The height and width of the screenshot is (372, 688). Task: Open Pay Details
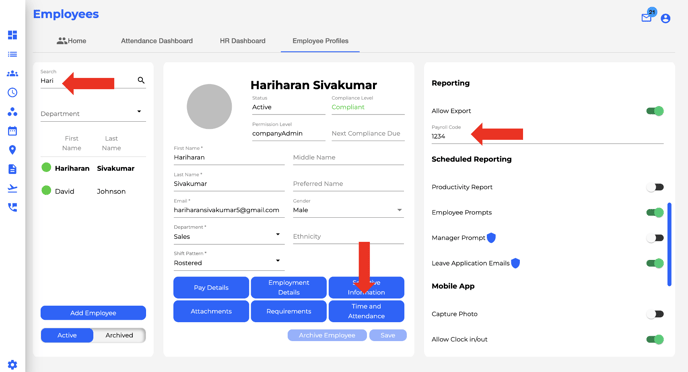click(211, 287)
